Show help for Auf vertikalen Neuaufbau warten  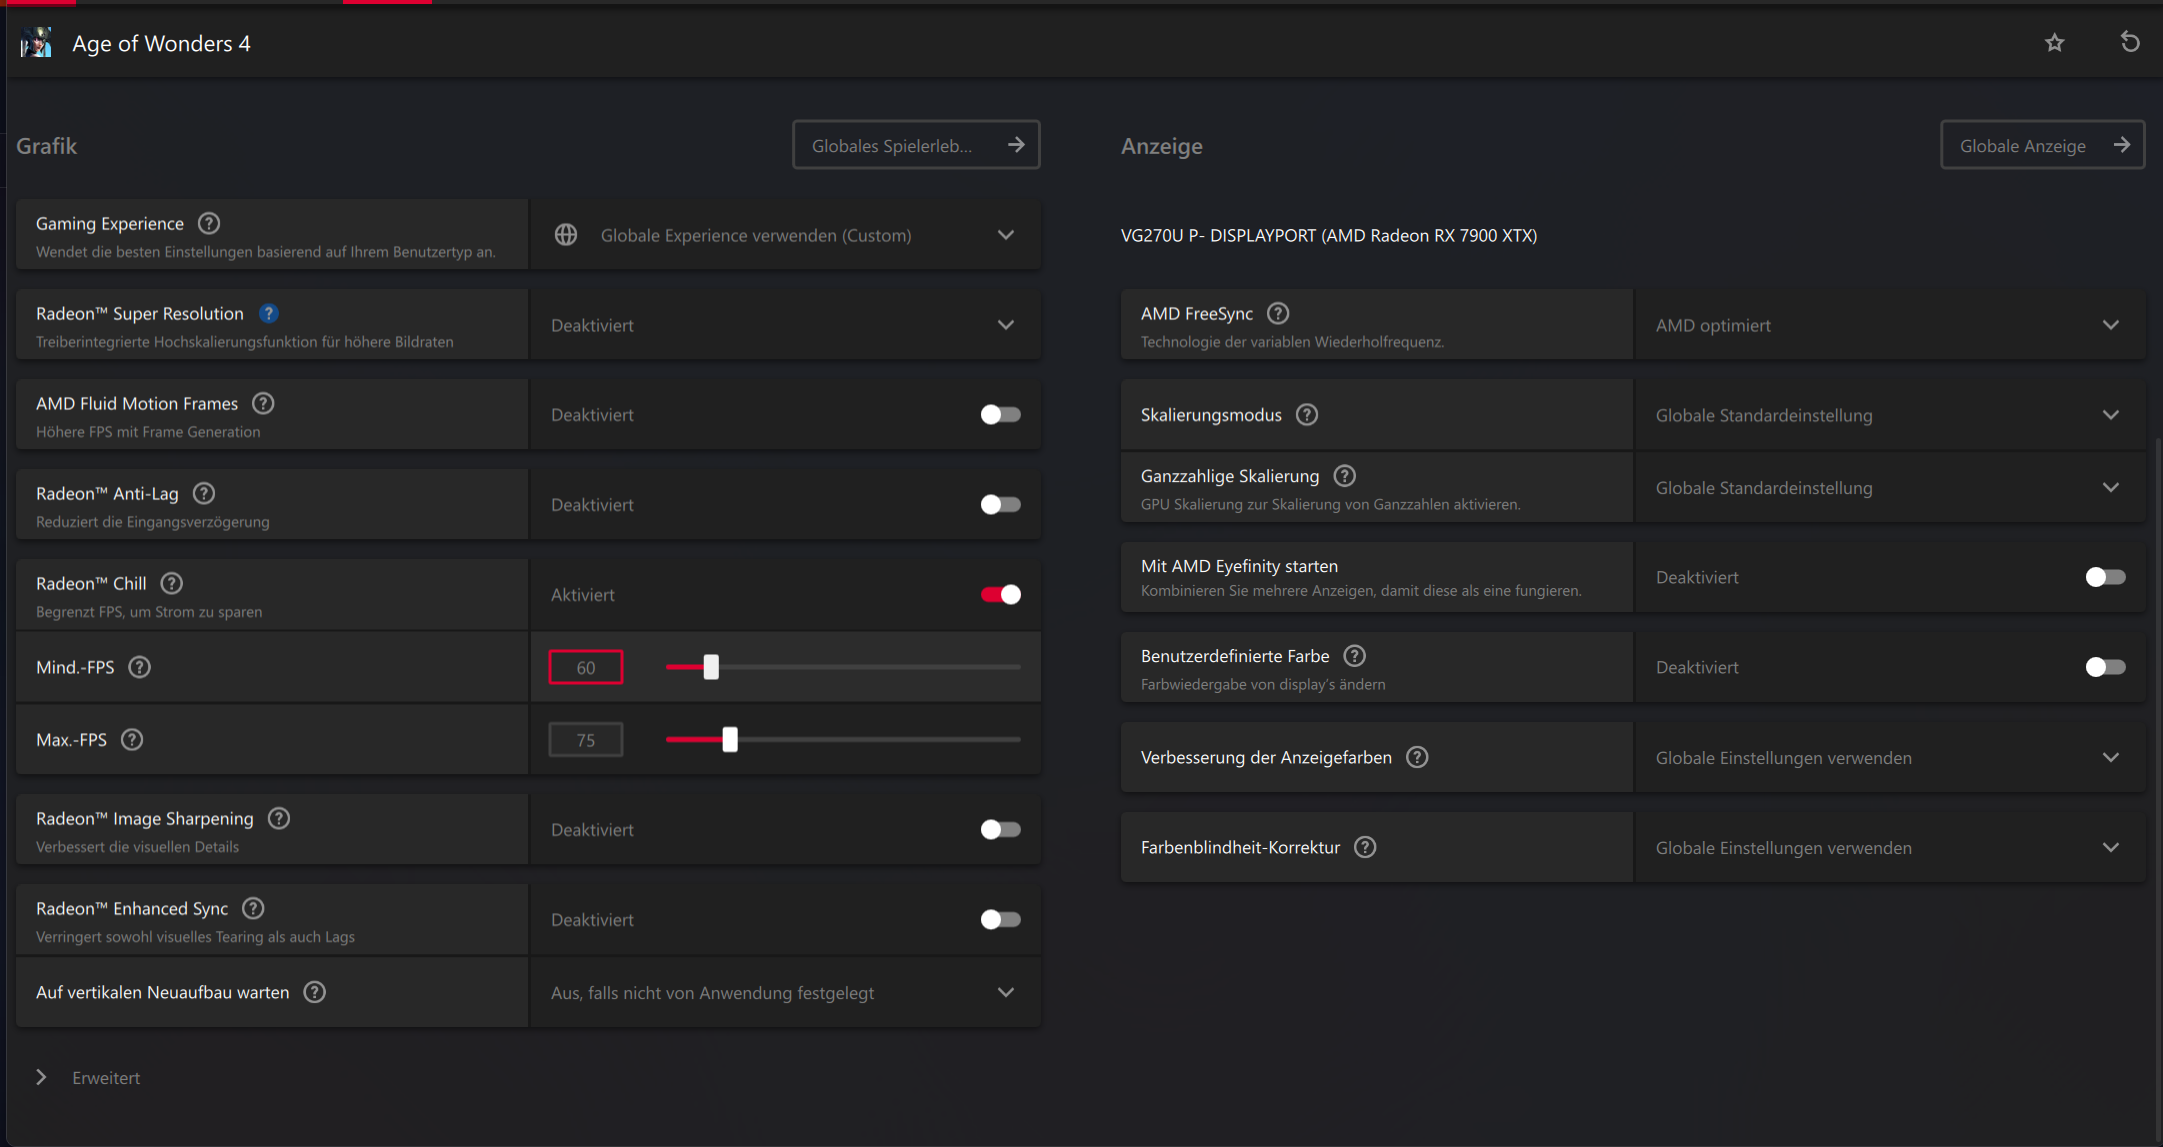point(315,992)
